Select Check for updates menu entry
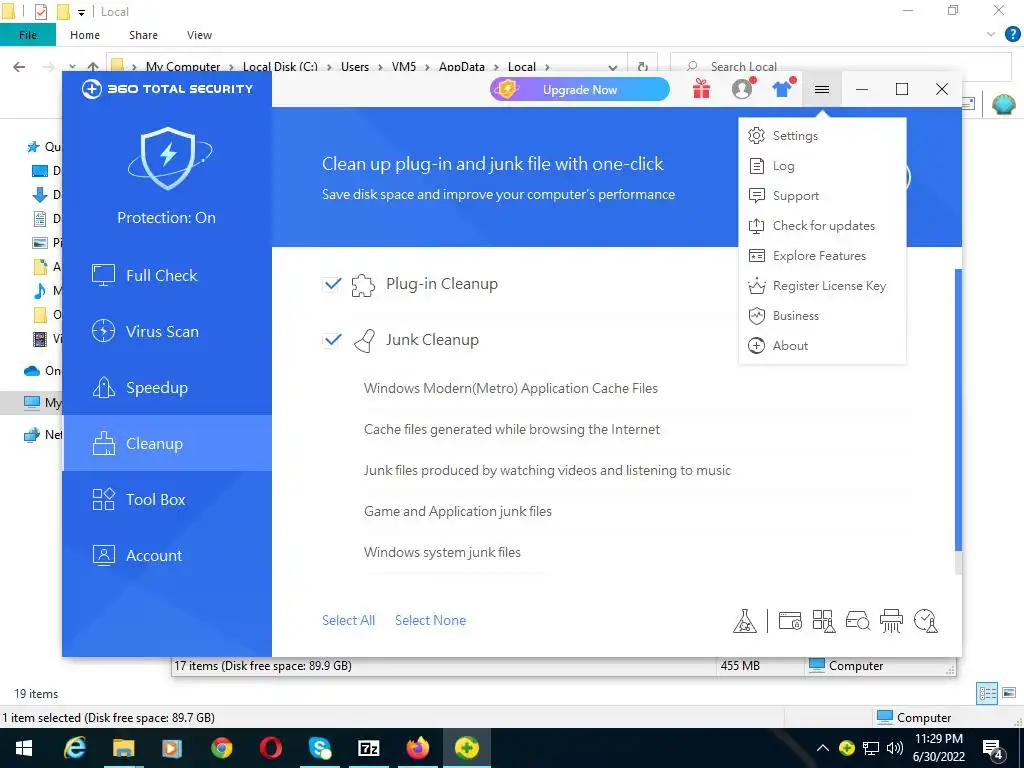1024x768 pixels. pos(822,226)
